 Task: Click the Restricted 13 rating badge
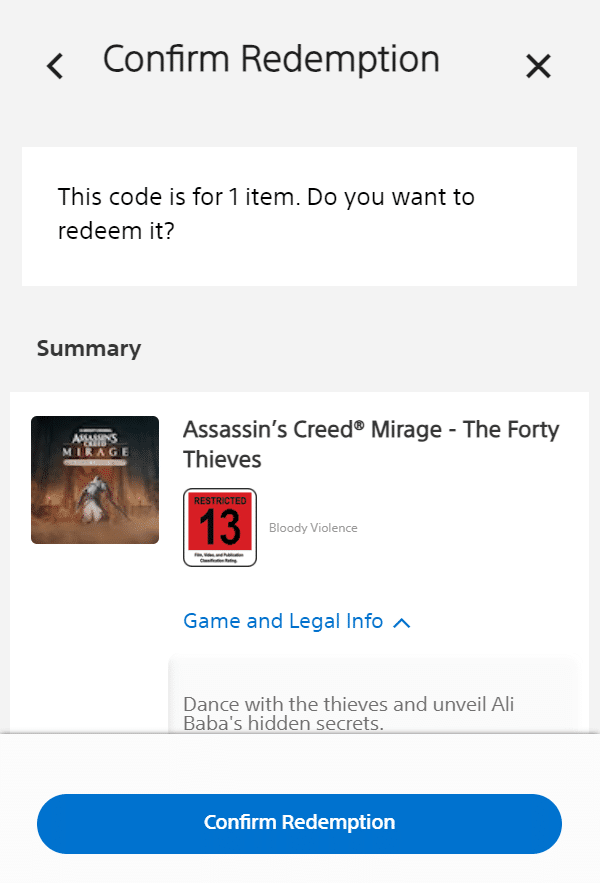(220, 527)
